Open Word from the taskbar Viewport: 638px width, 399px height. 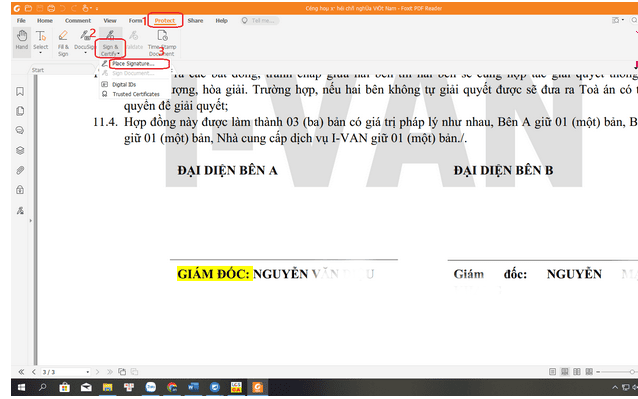(x=193, y=388)
